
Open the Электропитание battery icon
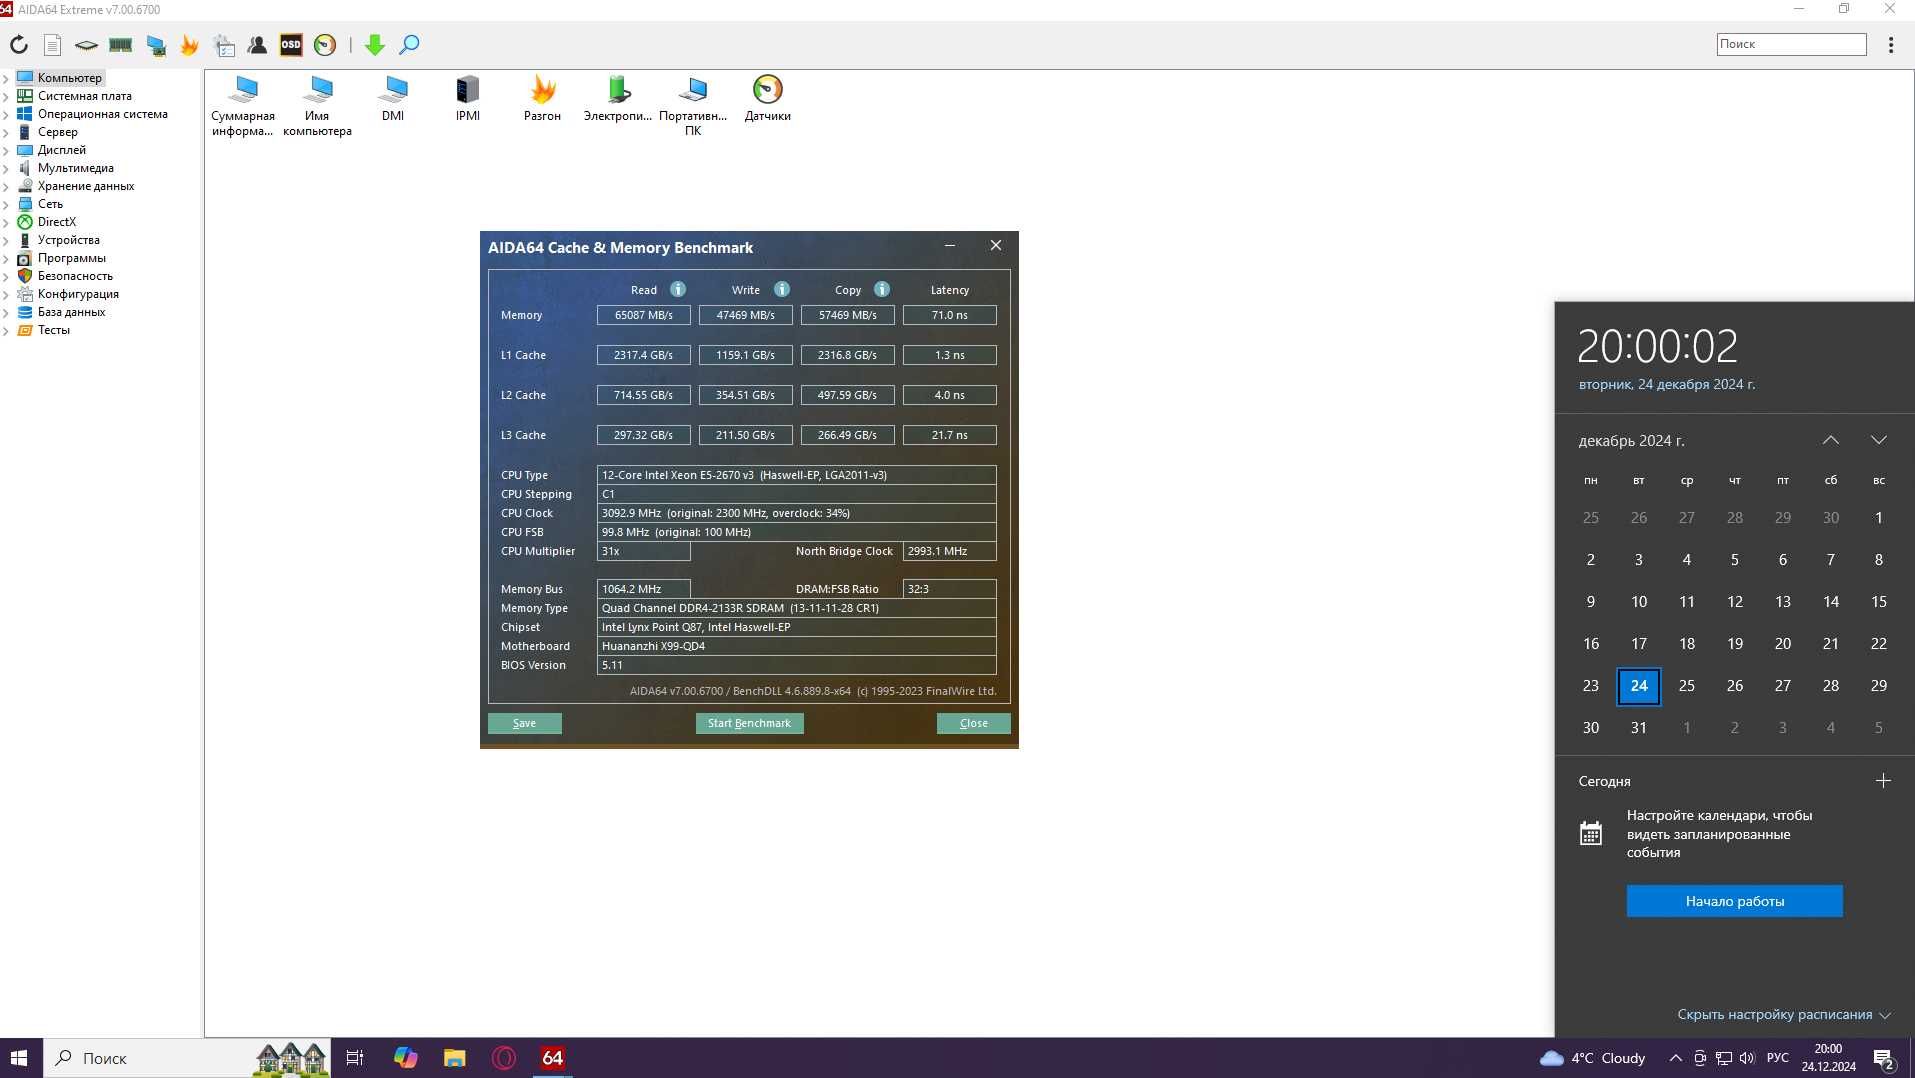618,98
